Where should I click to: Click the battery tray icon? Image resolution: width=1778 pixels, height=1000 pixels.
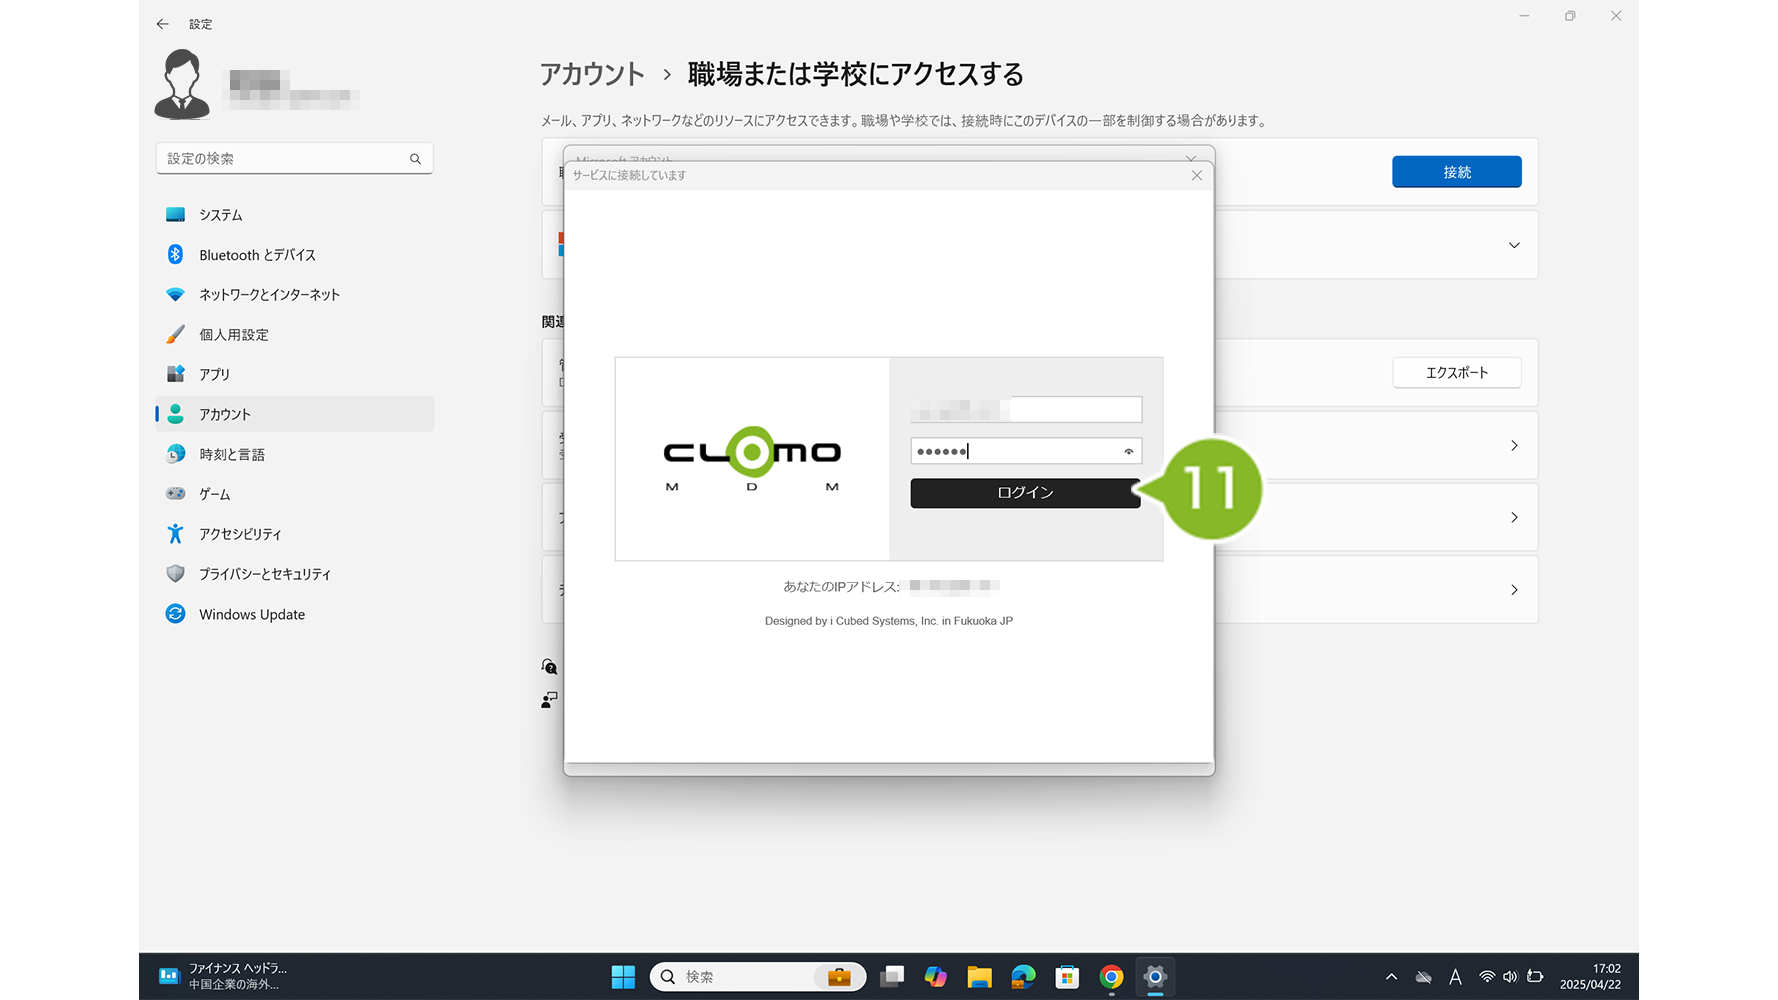point(1535,977)
